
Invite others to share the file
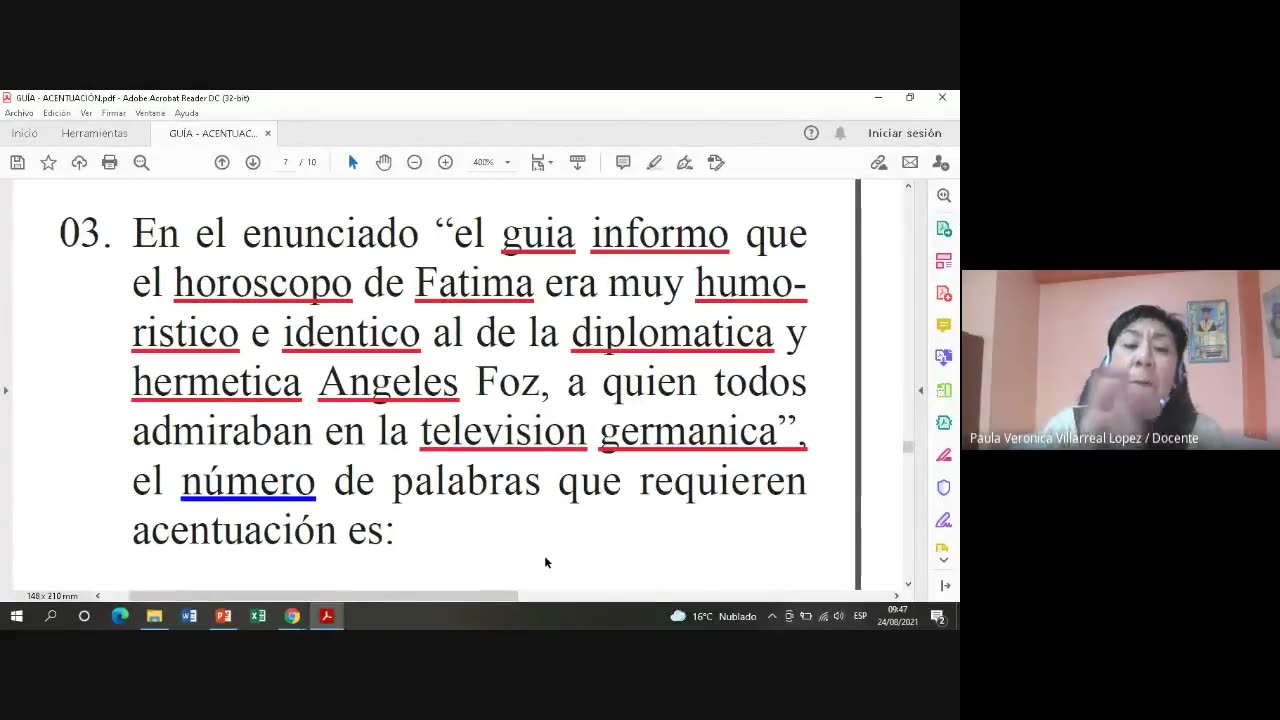point(941,162)
